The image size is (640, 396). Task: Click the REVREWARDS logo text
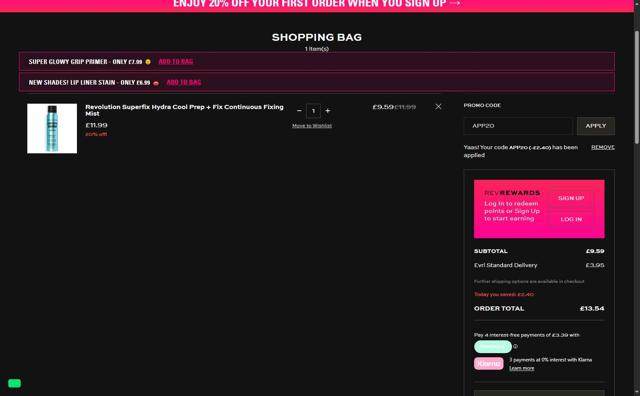tap(512, 193)
